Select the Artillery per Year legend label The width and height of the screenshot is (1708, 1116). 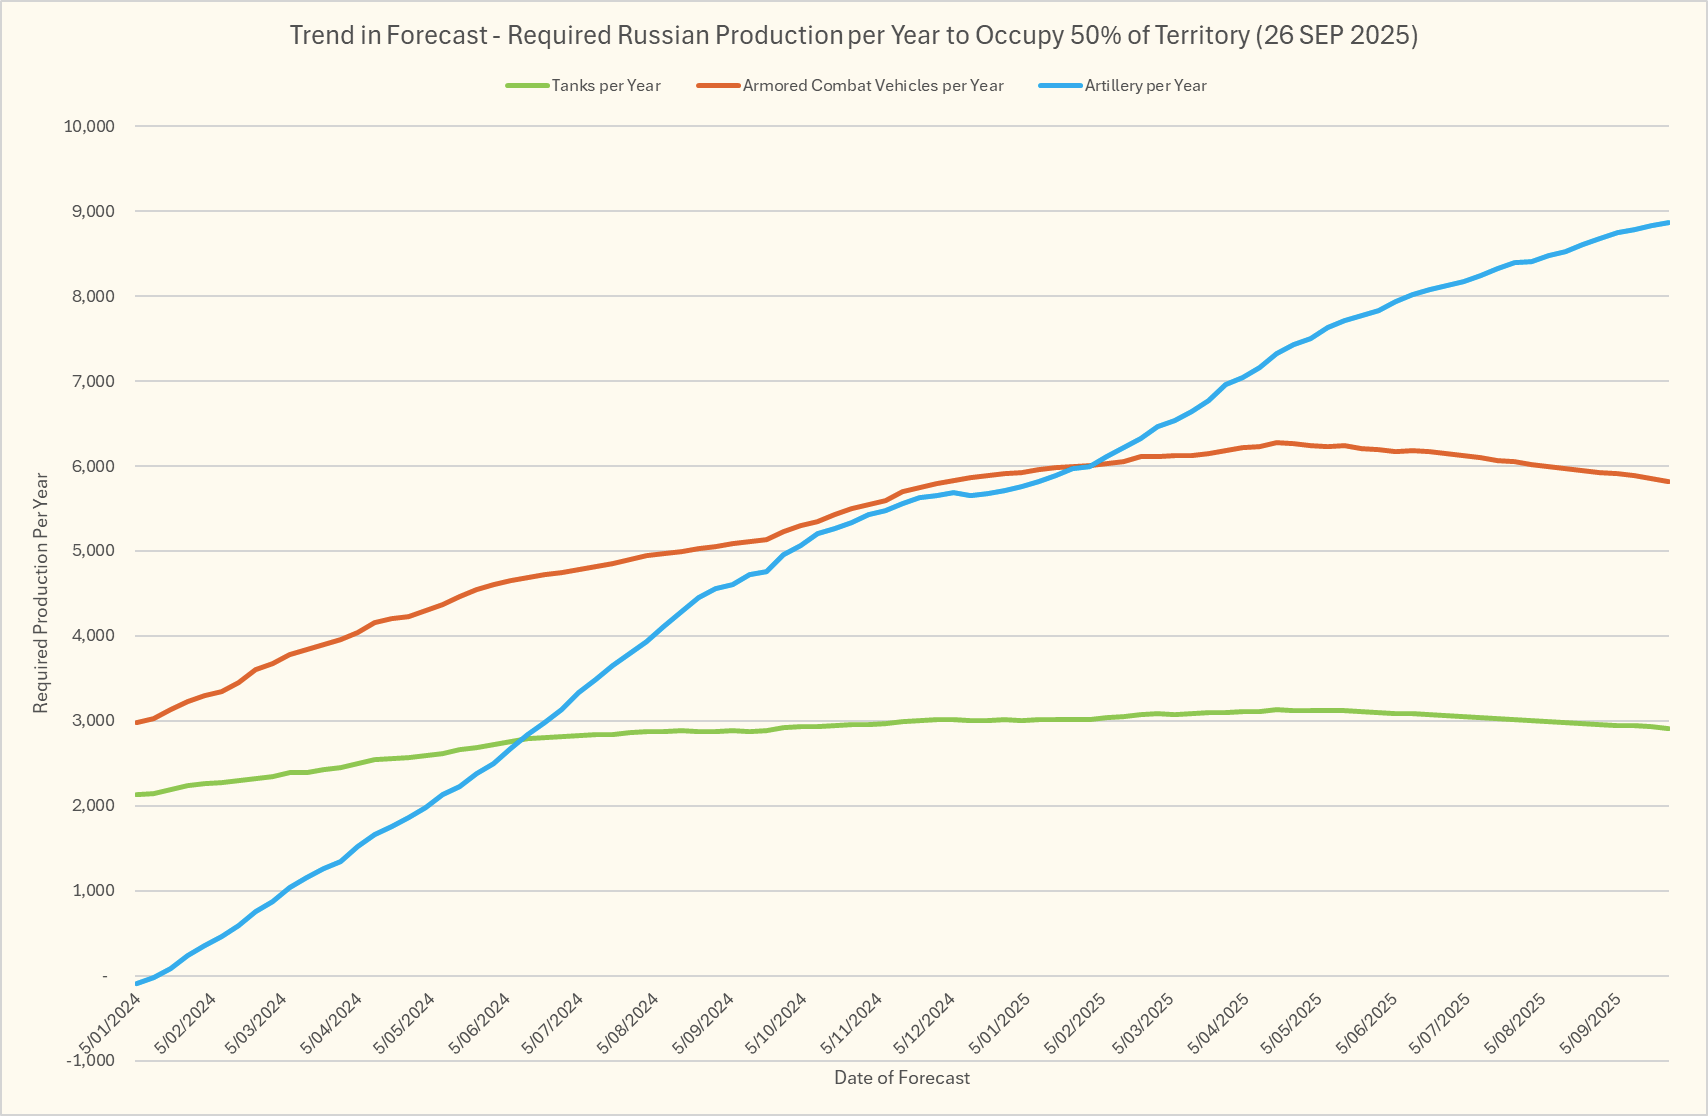pyautogui.click(x=1145, y=86)
